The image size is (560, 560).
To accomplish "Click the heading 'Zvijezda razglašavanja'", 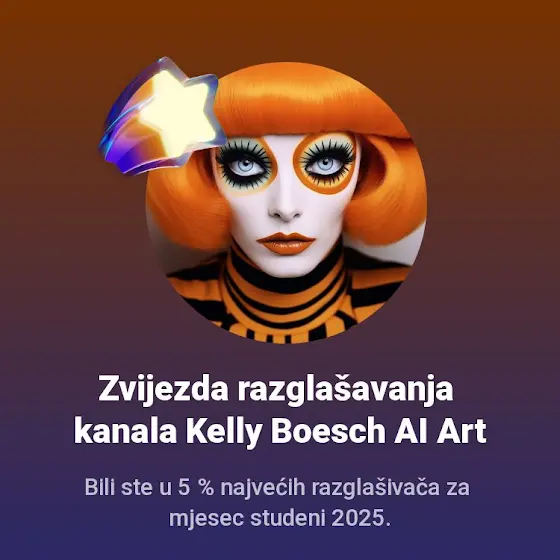I will (276, 390).
